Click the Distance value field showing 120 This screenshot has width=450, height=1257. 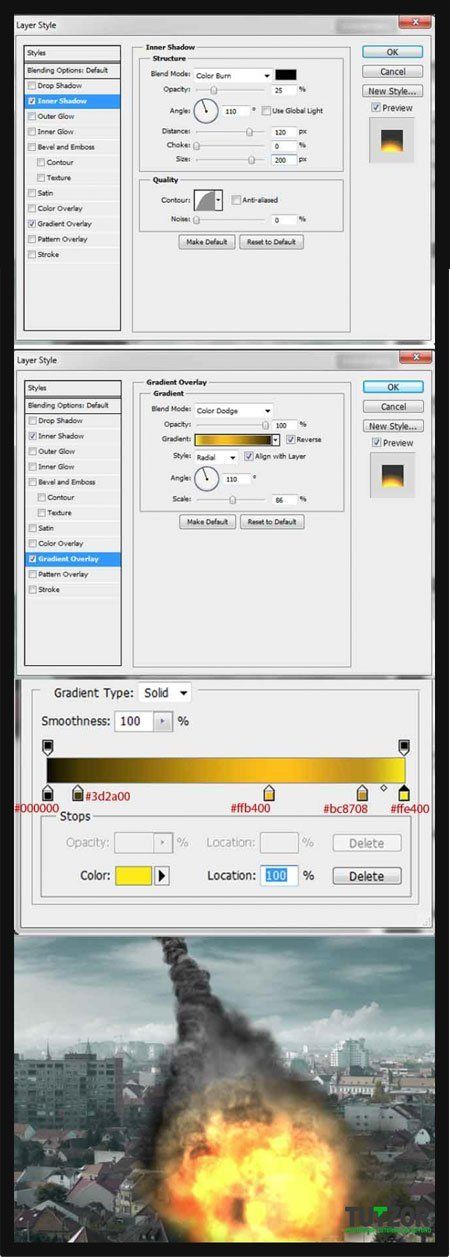click(283, 131)
